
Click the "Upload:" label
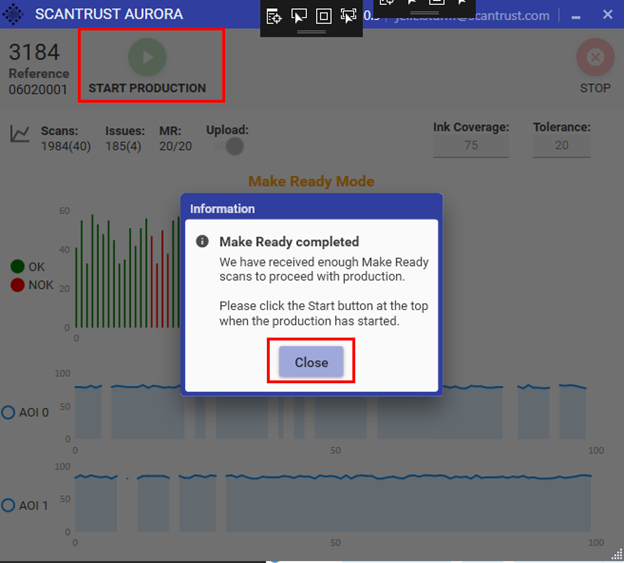pyautogui.click(x=227, y=130)
